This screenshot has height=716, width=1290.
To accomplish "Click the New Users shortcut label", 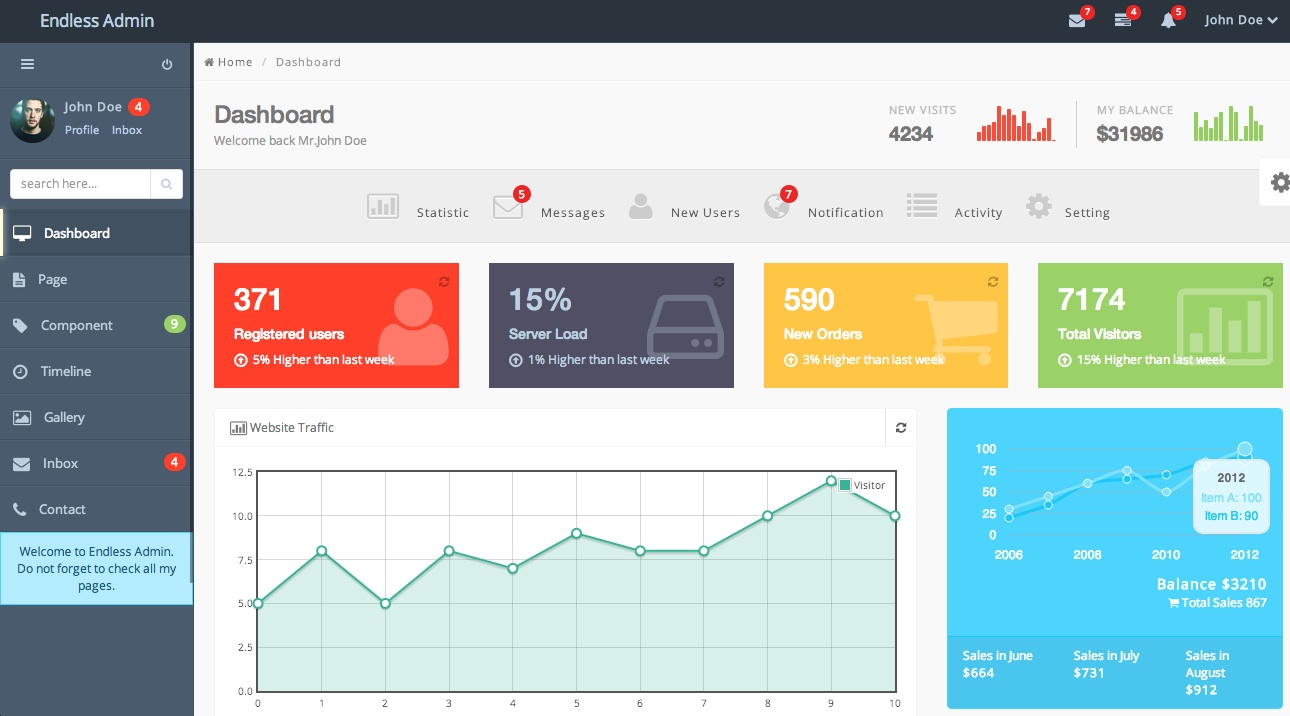I will (x=706, y=212).
